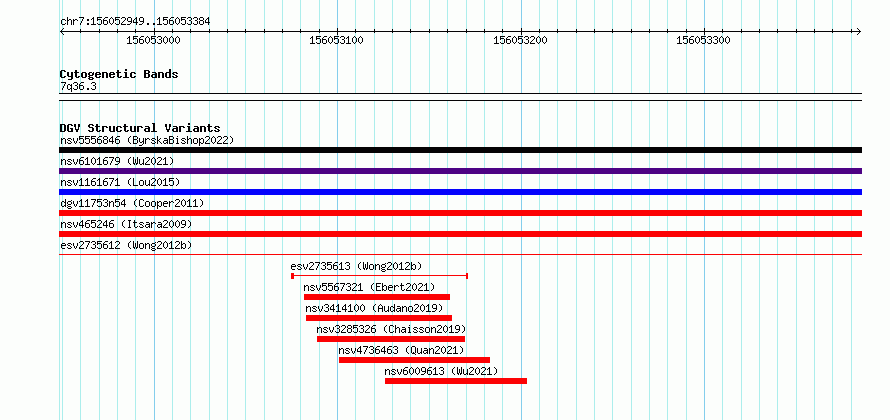Click ruler position label 156053300
890x420 pixels.
(x=704, y=40)
